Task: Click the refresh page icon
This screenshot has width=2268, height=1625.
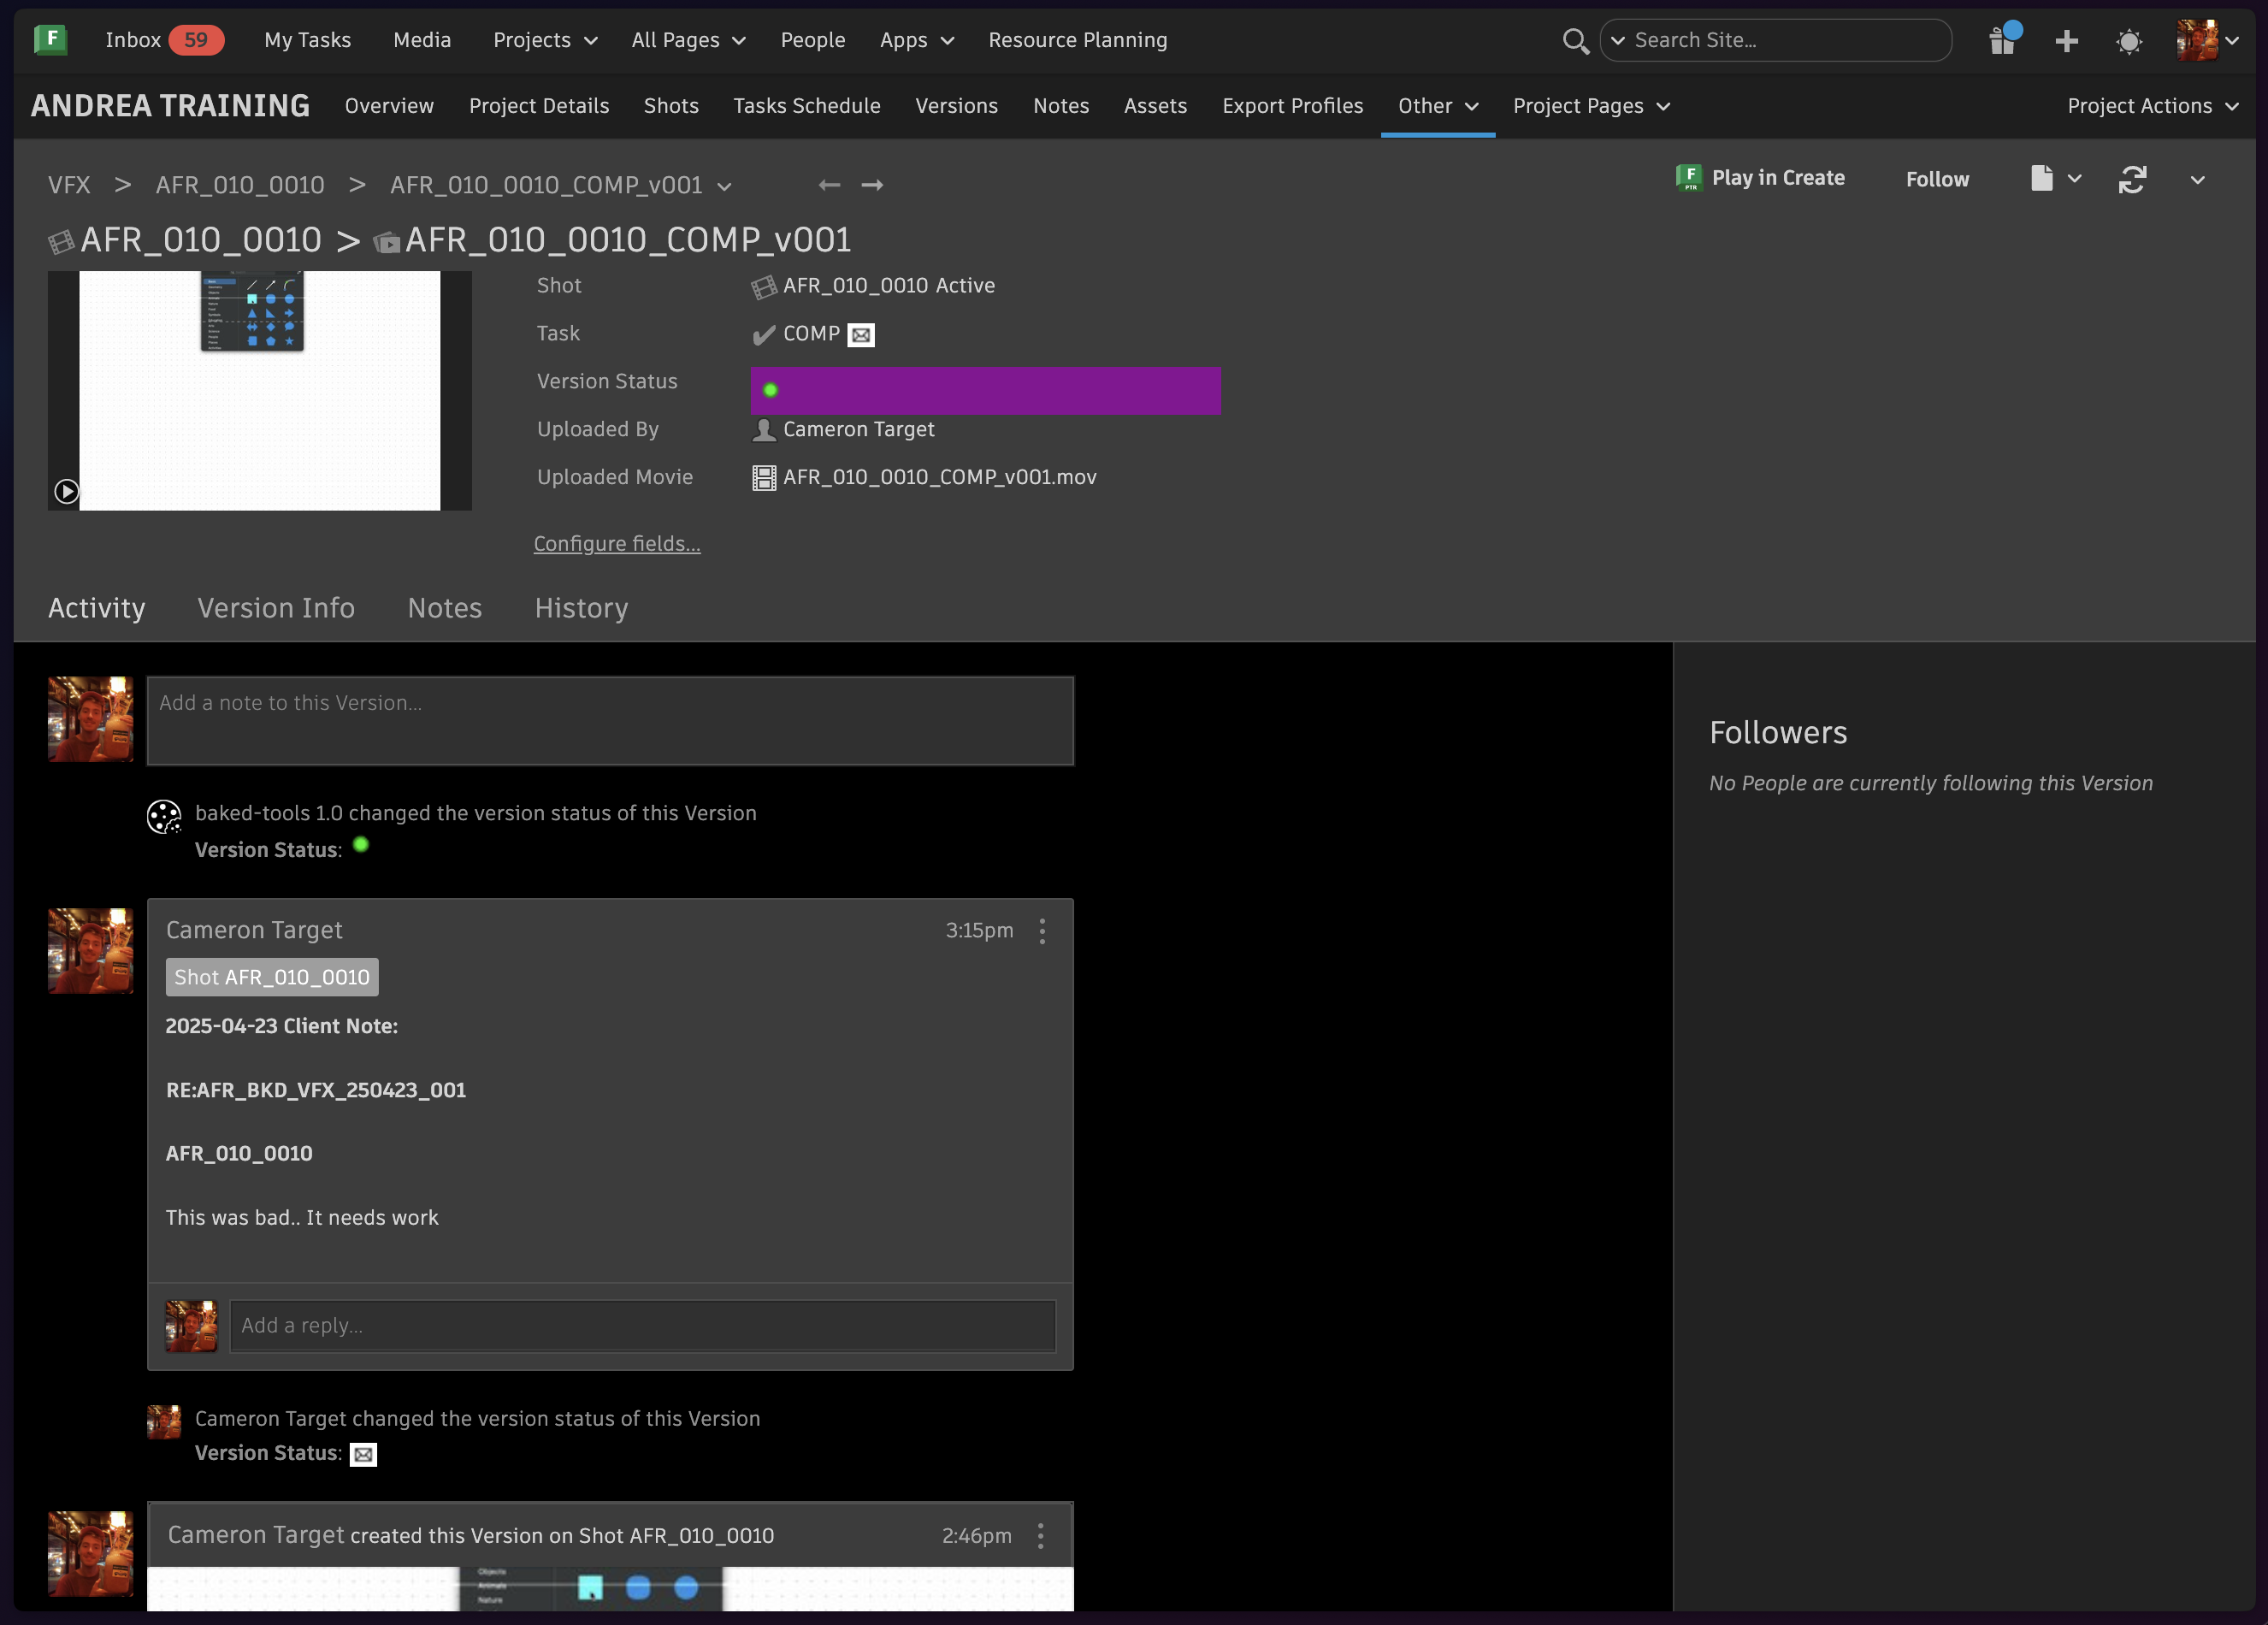Action: coord(2132,180)
